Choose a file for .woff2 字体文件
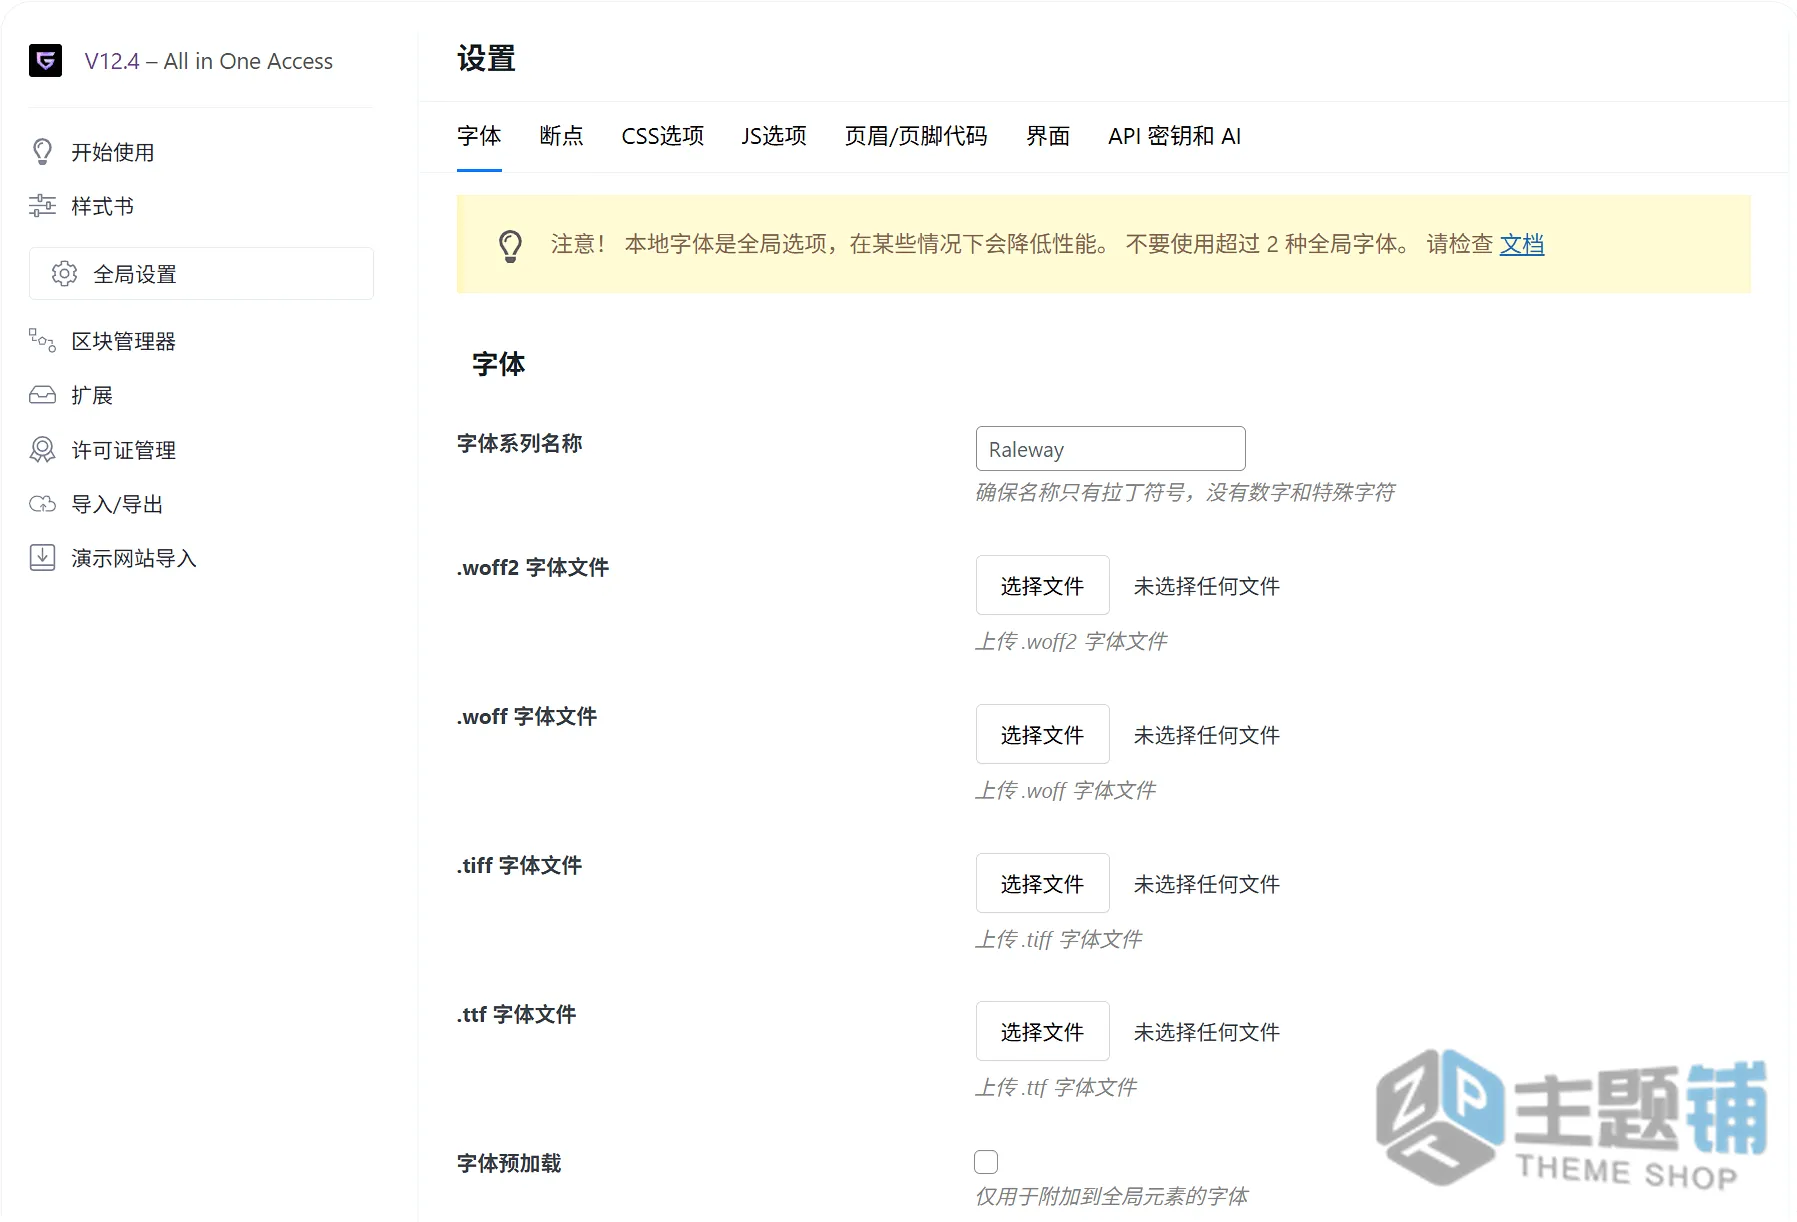1797x1222 pixels. 1042,585
